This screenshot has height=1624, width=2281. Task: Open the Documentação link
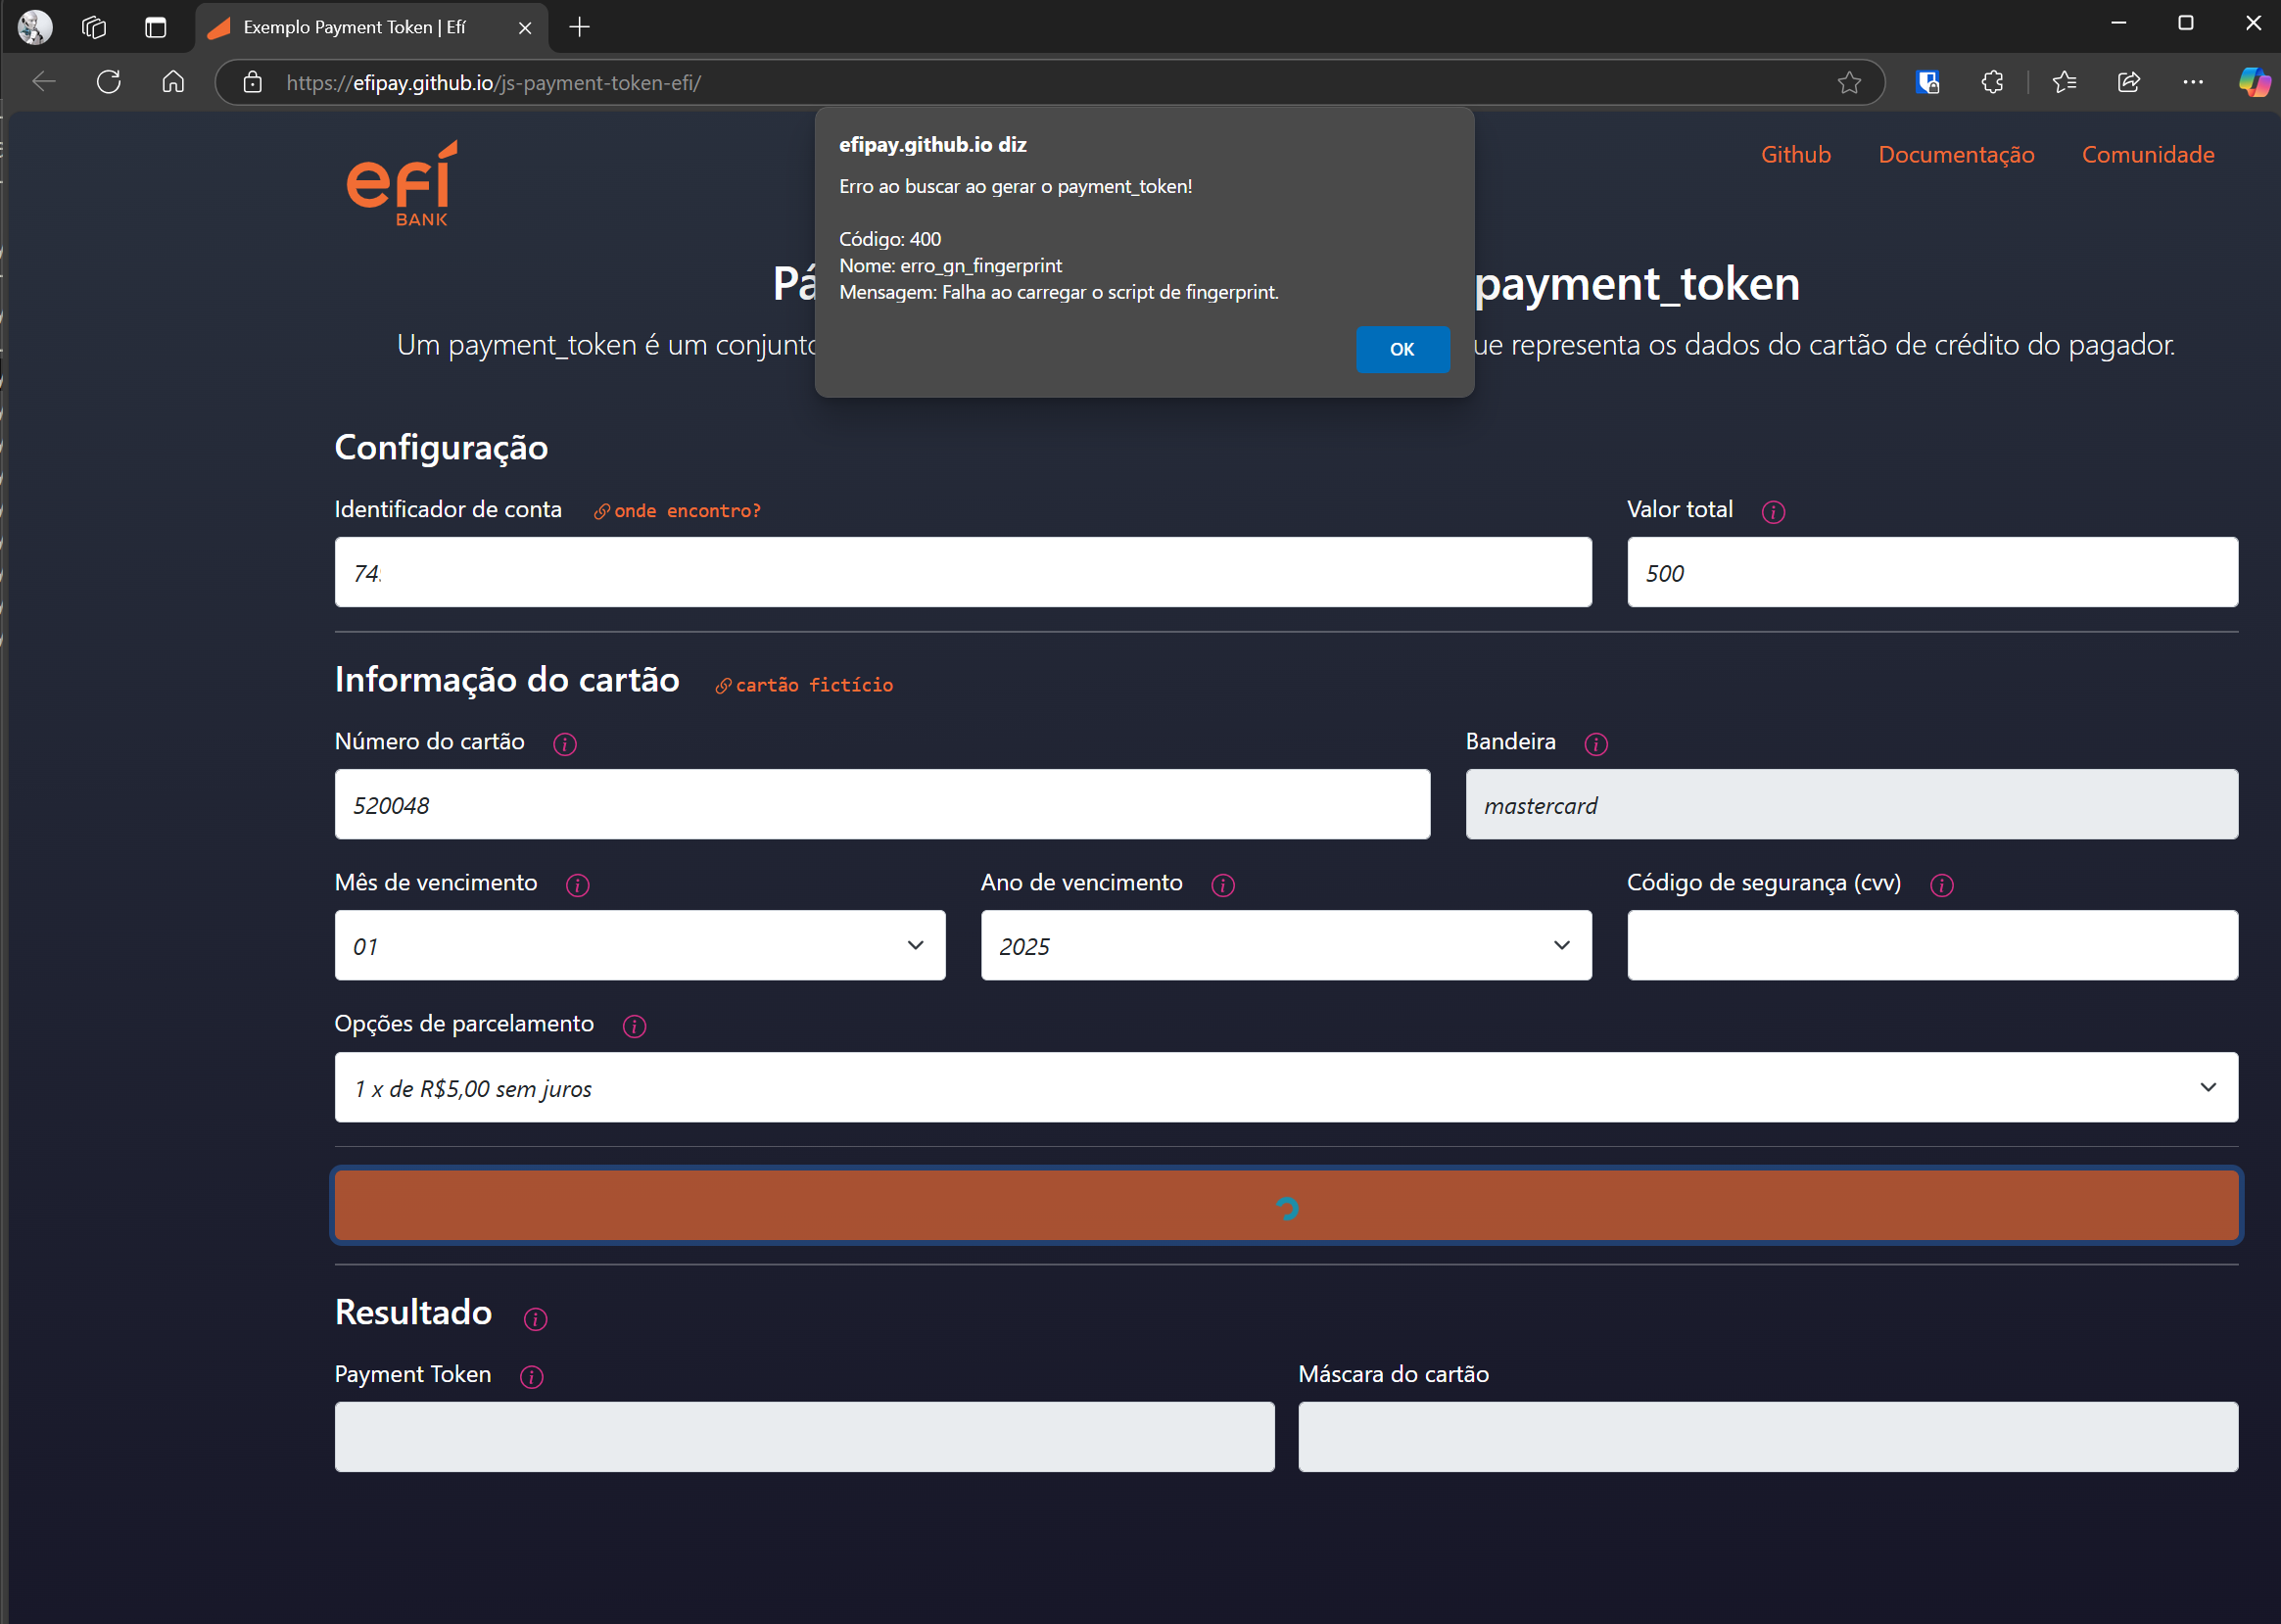coord(1956,155)
